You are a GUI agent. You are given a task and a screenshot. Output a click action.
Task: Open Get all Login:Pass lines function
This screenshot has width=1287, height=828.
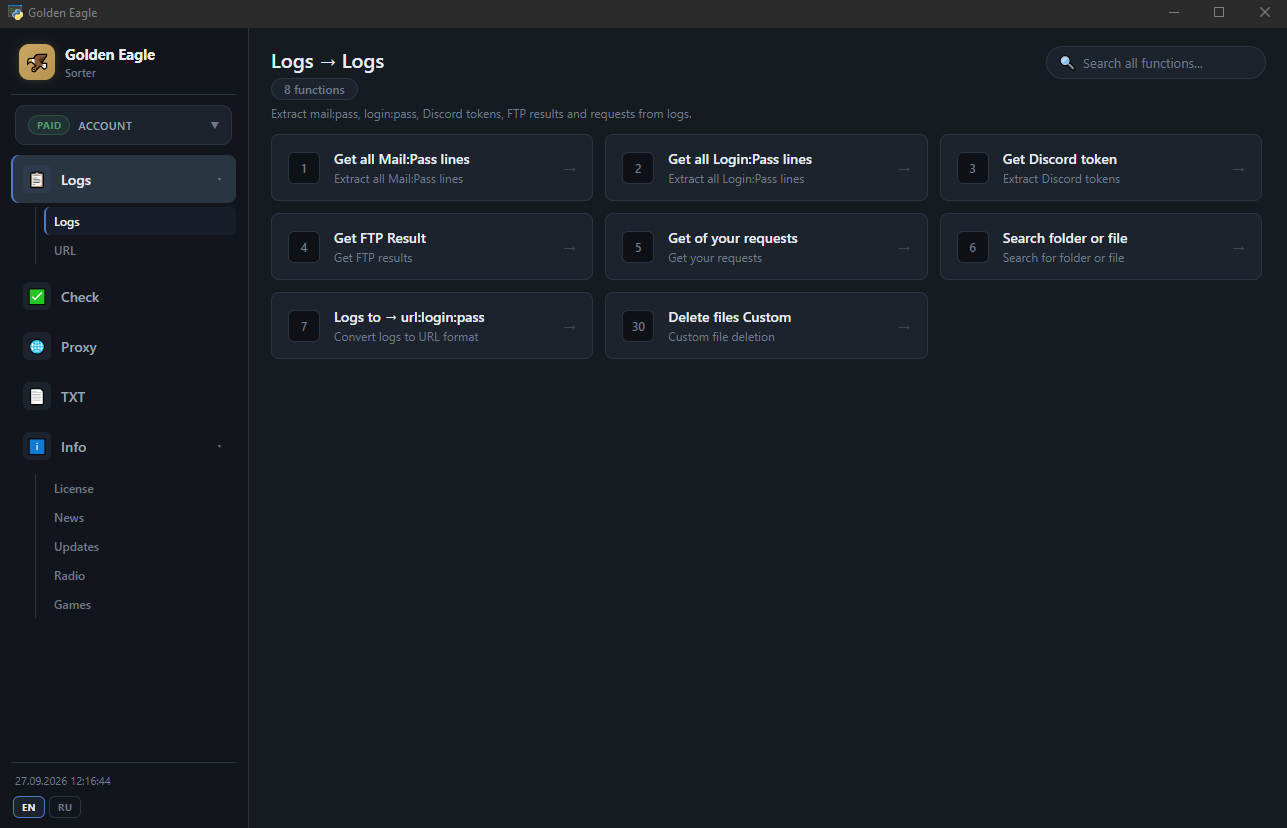[766, 168]
